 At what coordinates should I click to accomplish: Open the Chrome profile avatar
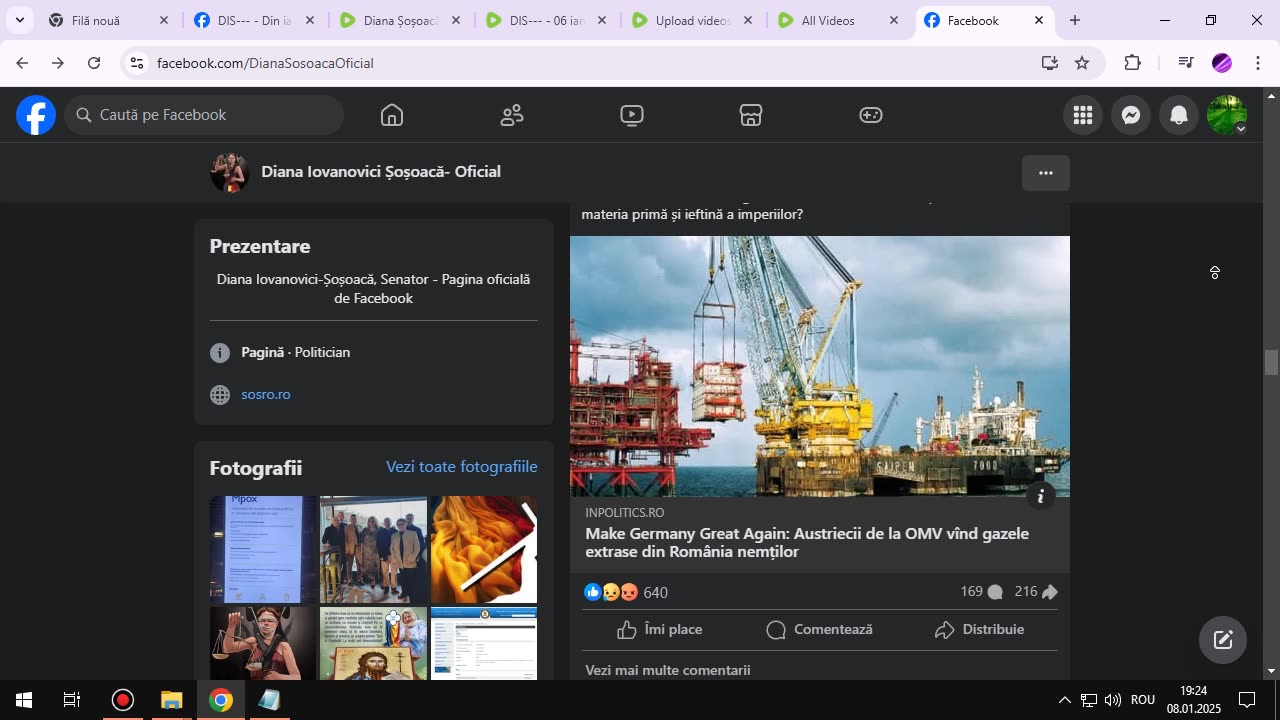point(1222,63)
